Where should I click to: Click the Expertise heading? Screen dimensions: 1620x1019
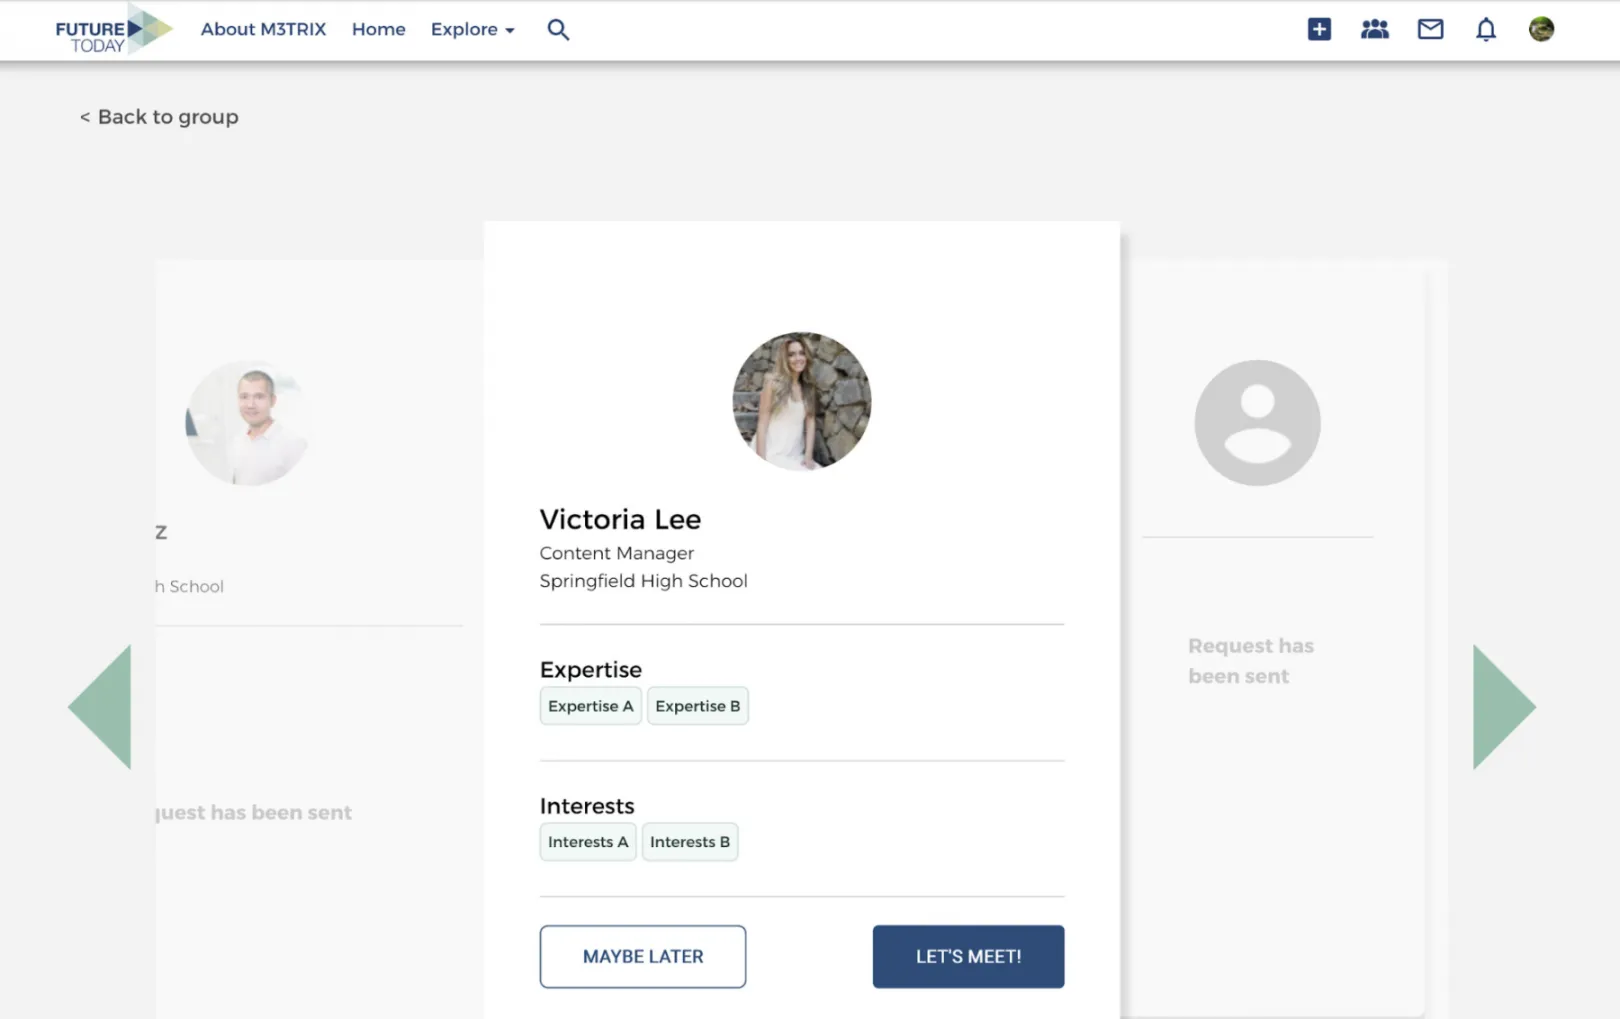coord(591,670)
